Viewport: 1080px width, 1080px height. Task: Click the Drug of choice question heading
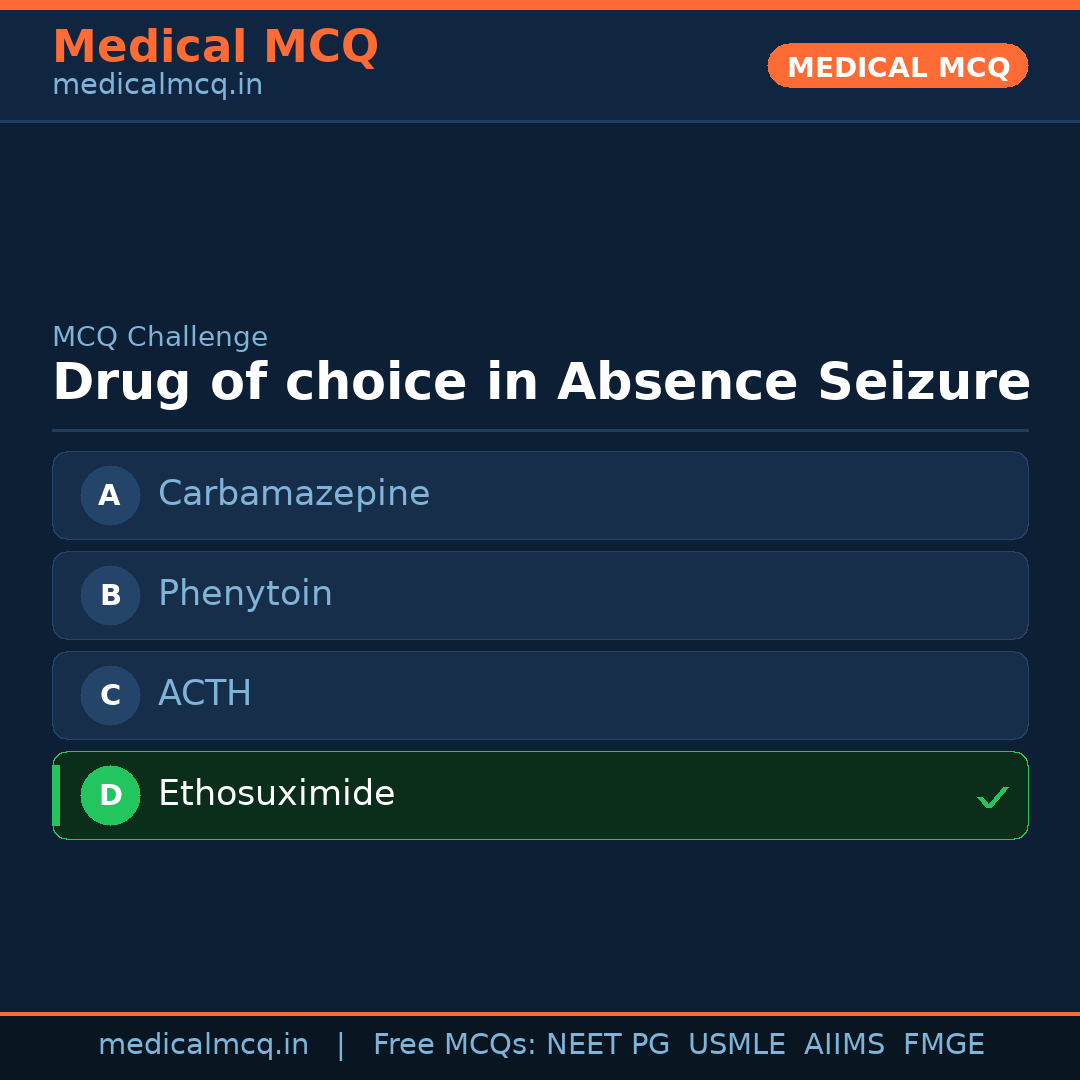[x=541, y=383]
